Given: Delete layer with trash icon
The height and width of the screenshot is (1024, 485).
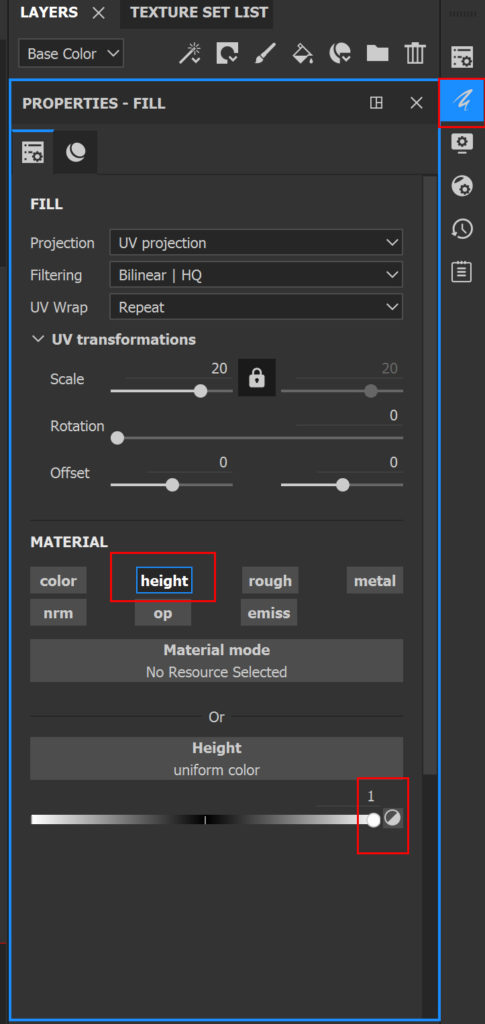Looking at the screenshot, I should (x=415, y=53).
